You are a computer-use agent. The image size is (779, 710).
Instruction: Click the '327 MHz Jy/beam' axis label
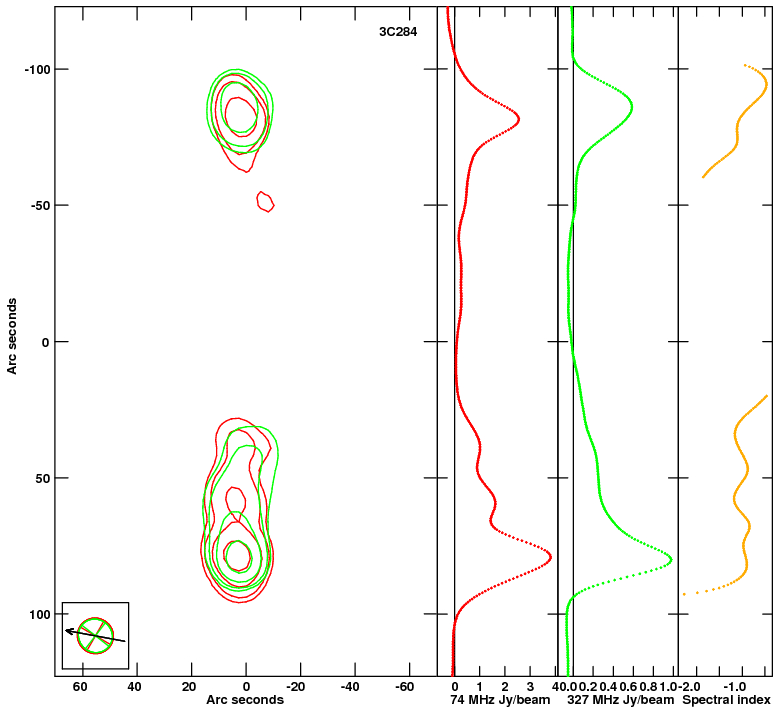tap(621, 700)
